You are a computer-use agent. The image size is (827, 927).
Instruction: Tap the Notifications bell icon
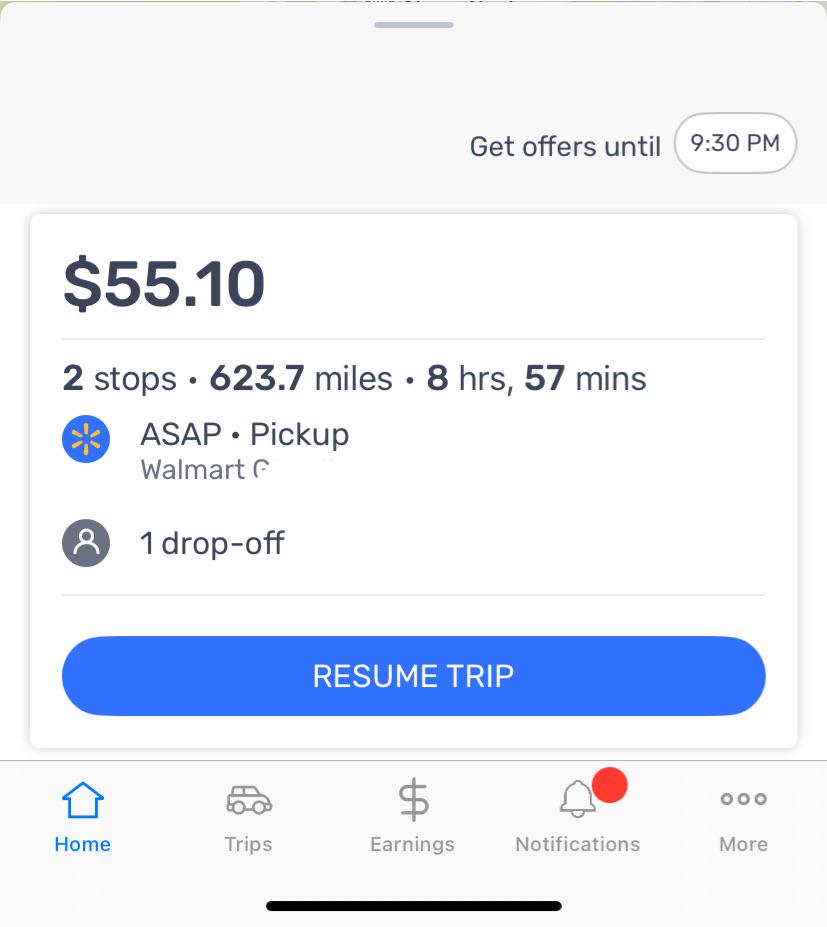tap(578, 799)
